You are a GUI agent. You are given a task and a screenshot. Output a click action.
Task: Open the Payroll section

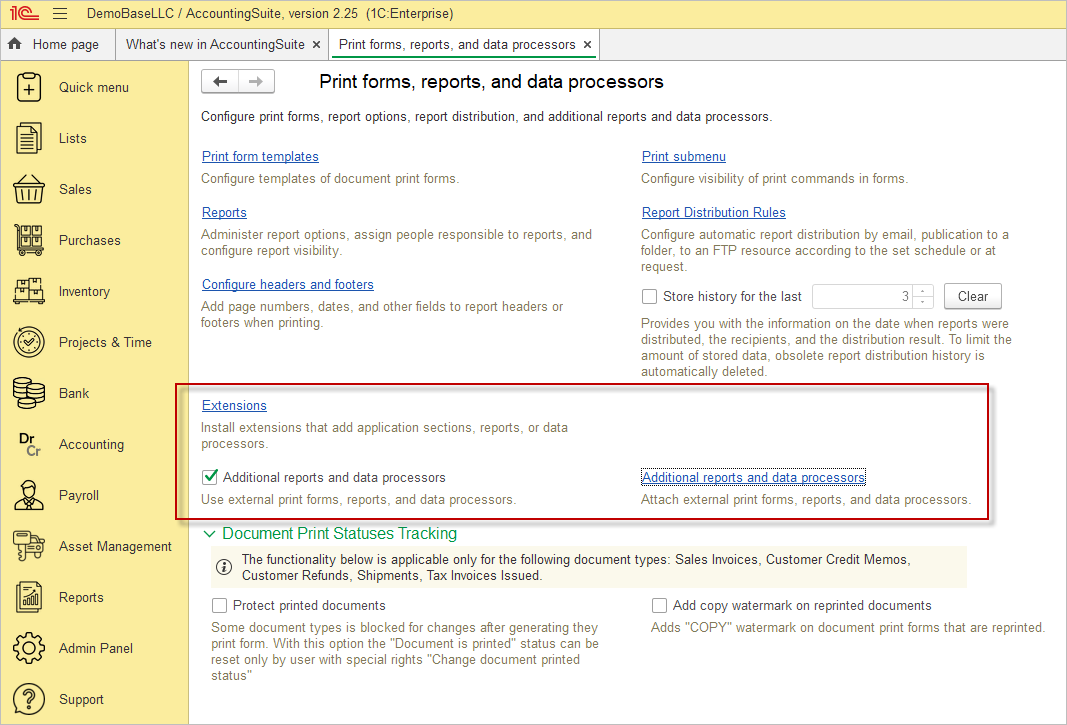pos(79,495)
